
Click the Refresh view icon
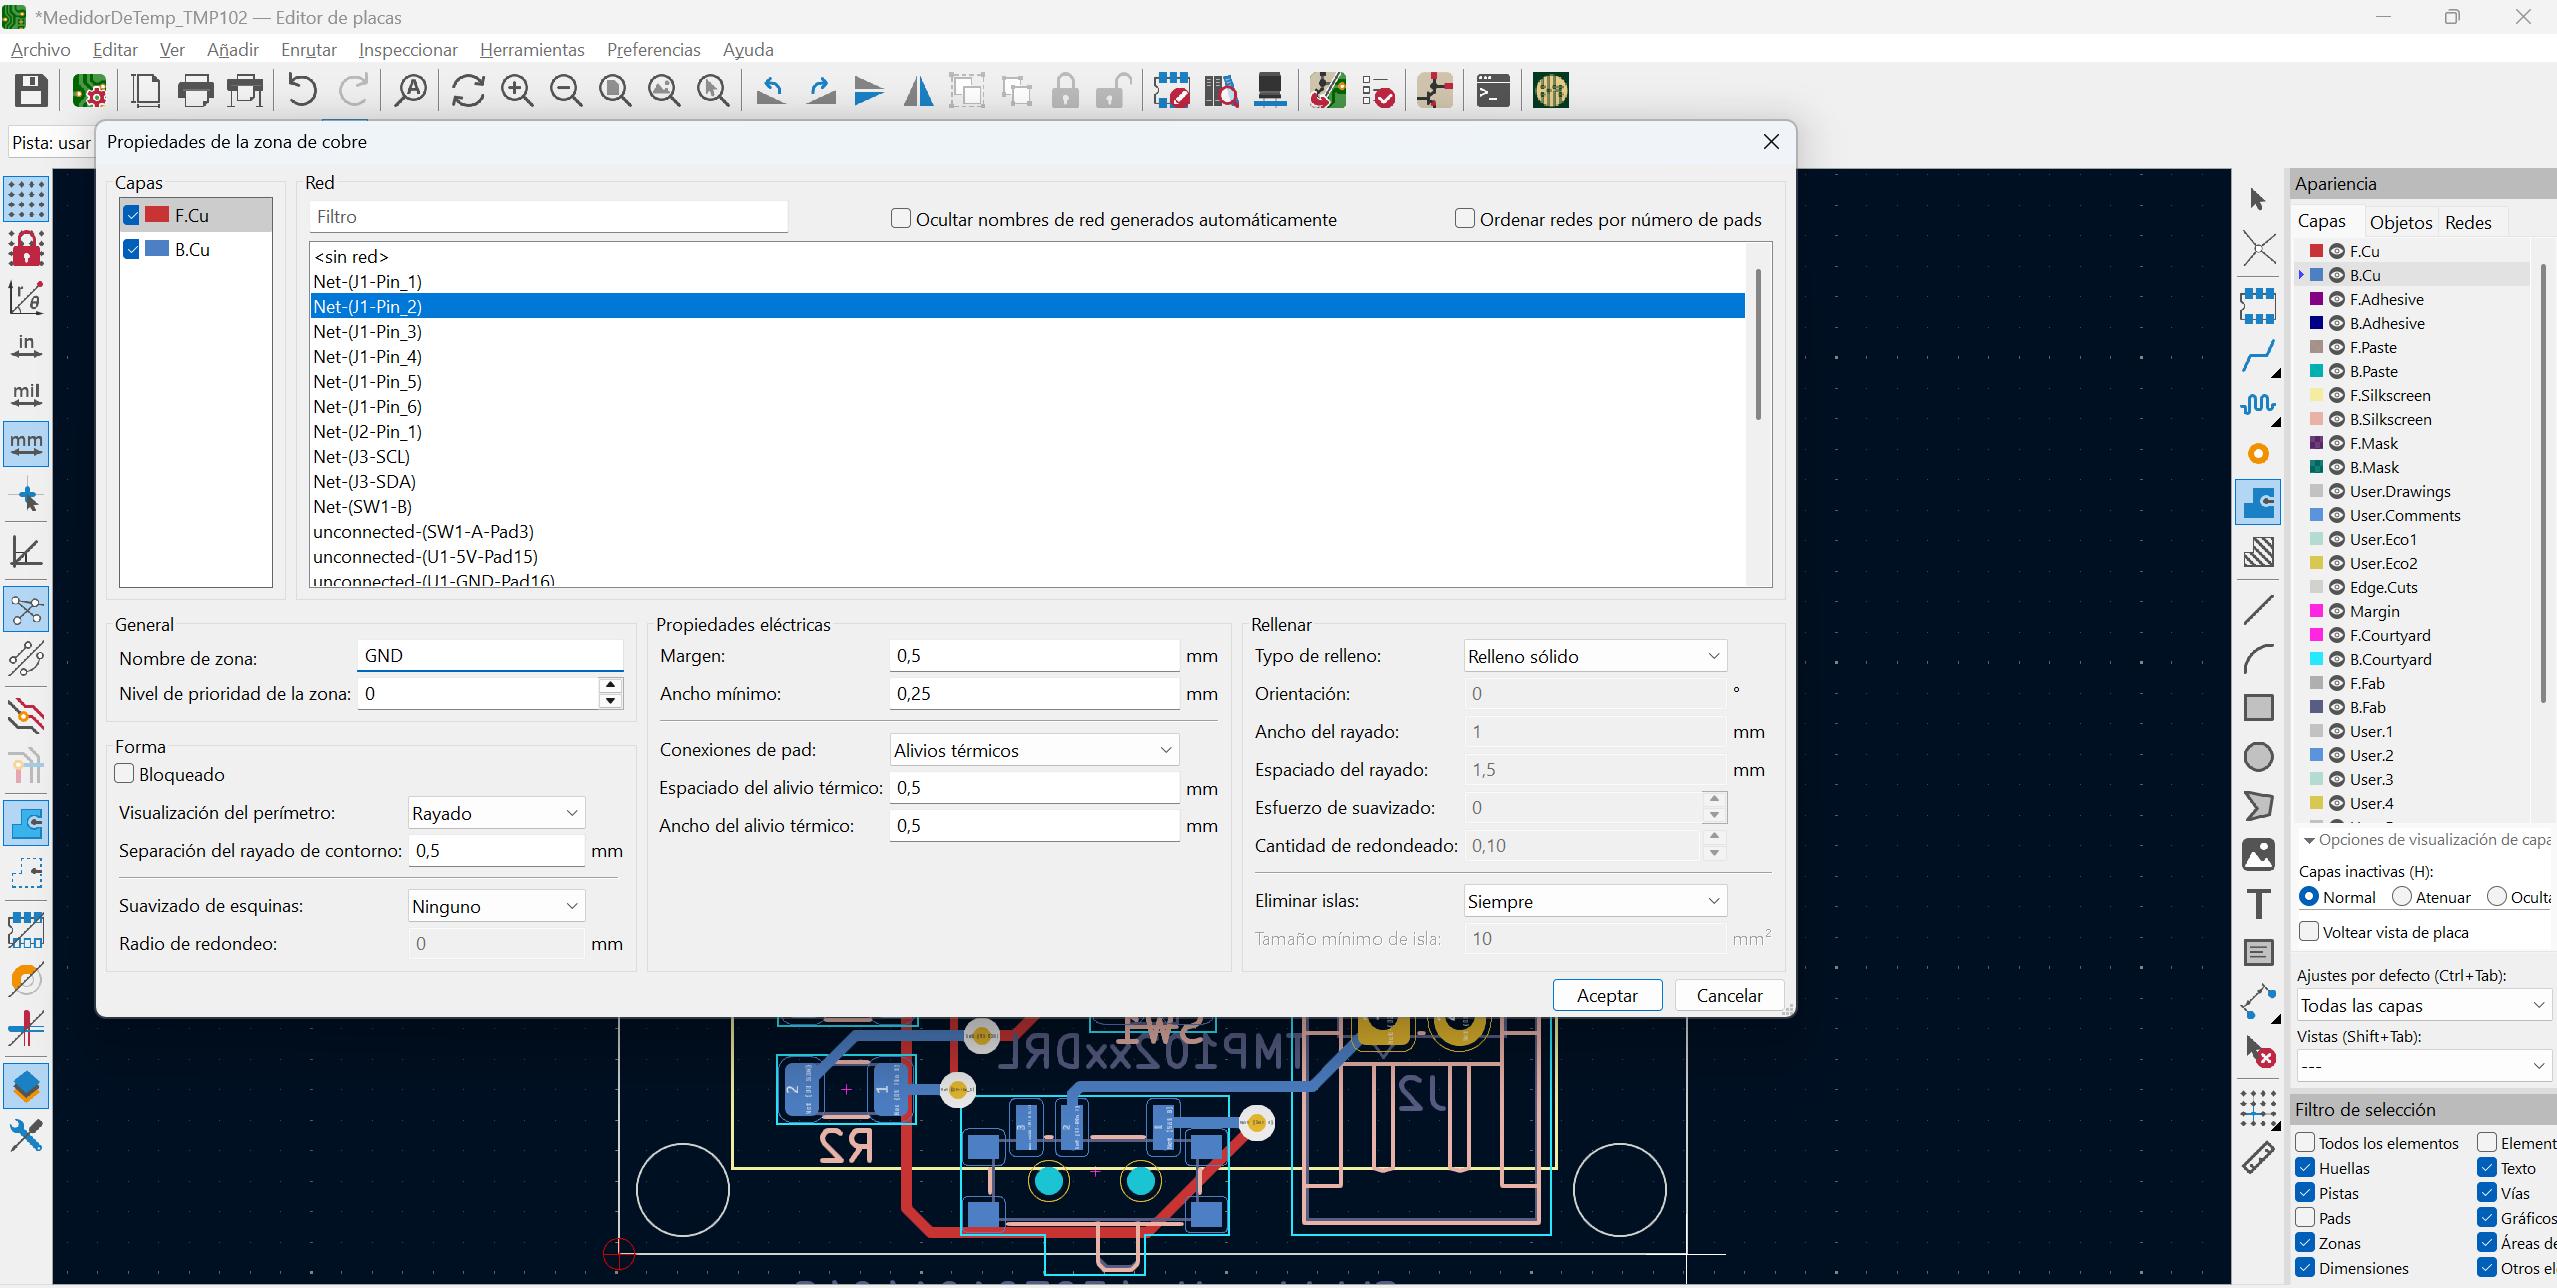point(468,91)
